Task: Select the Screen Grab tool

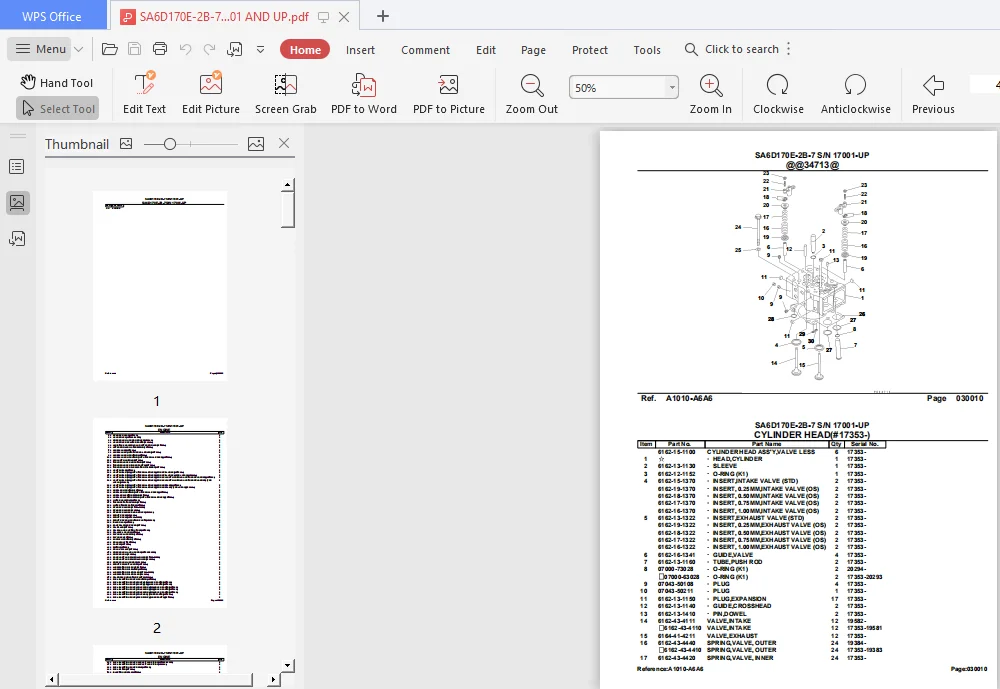Action: pyautogui.click(x=285, y=85)
